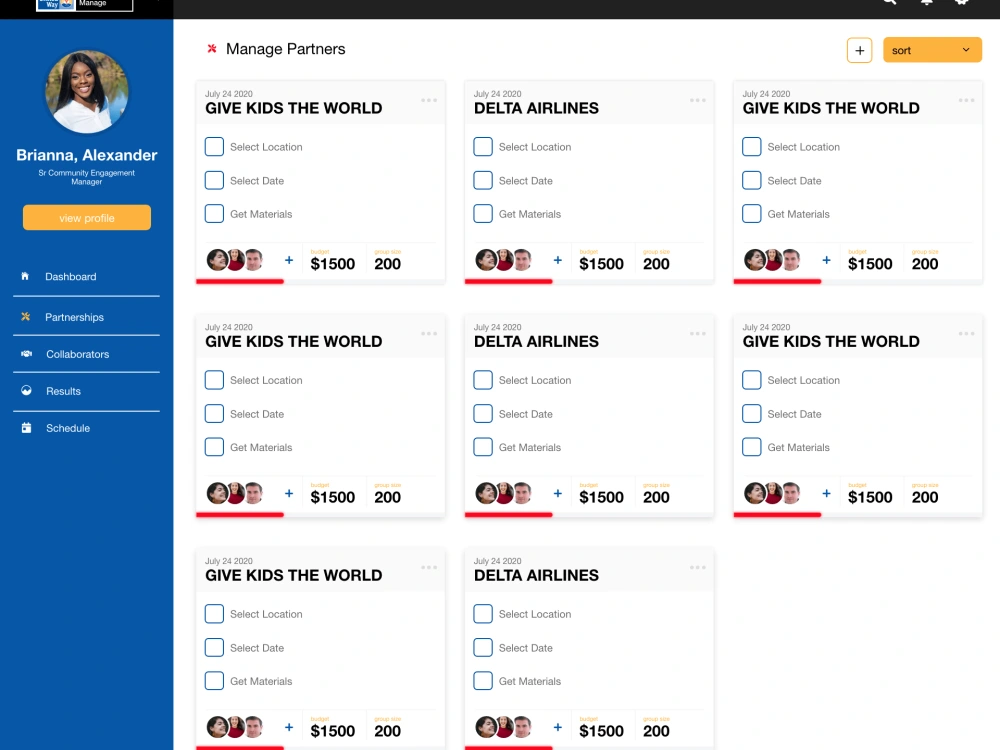Tick Get Materials on the middle-right Give Kids the World card
This screenshot has height=750, width=1000.
(752, 447)
